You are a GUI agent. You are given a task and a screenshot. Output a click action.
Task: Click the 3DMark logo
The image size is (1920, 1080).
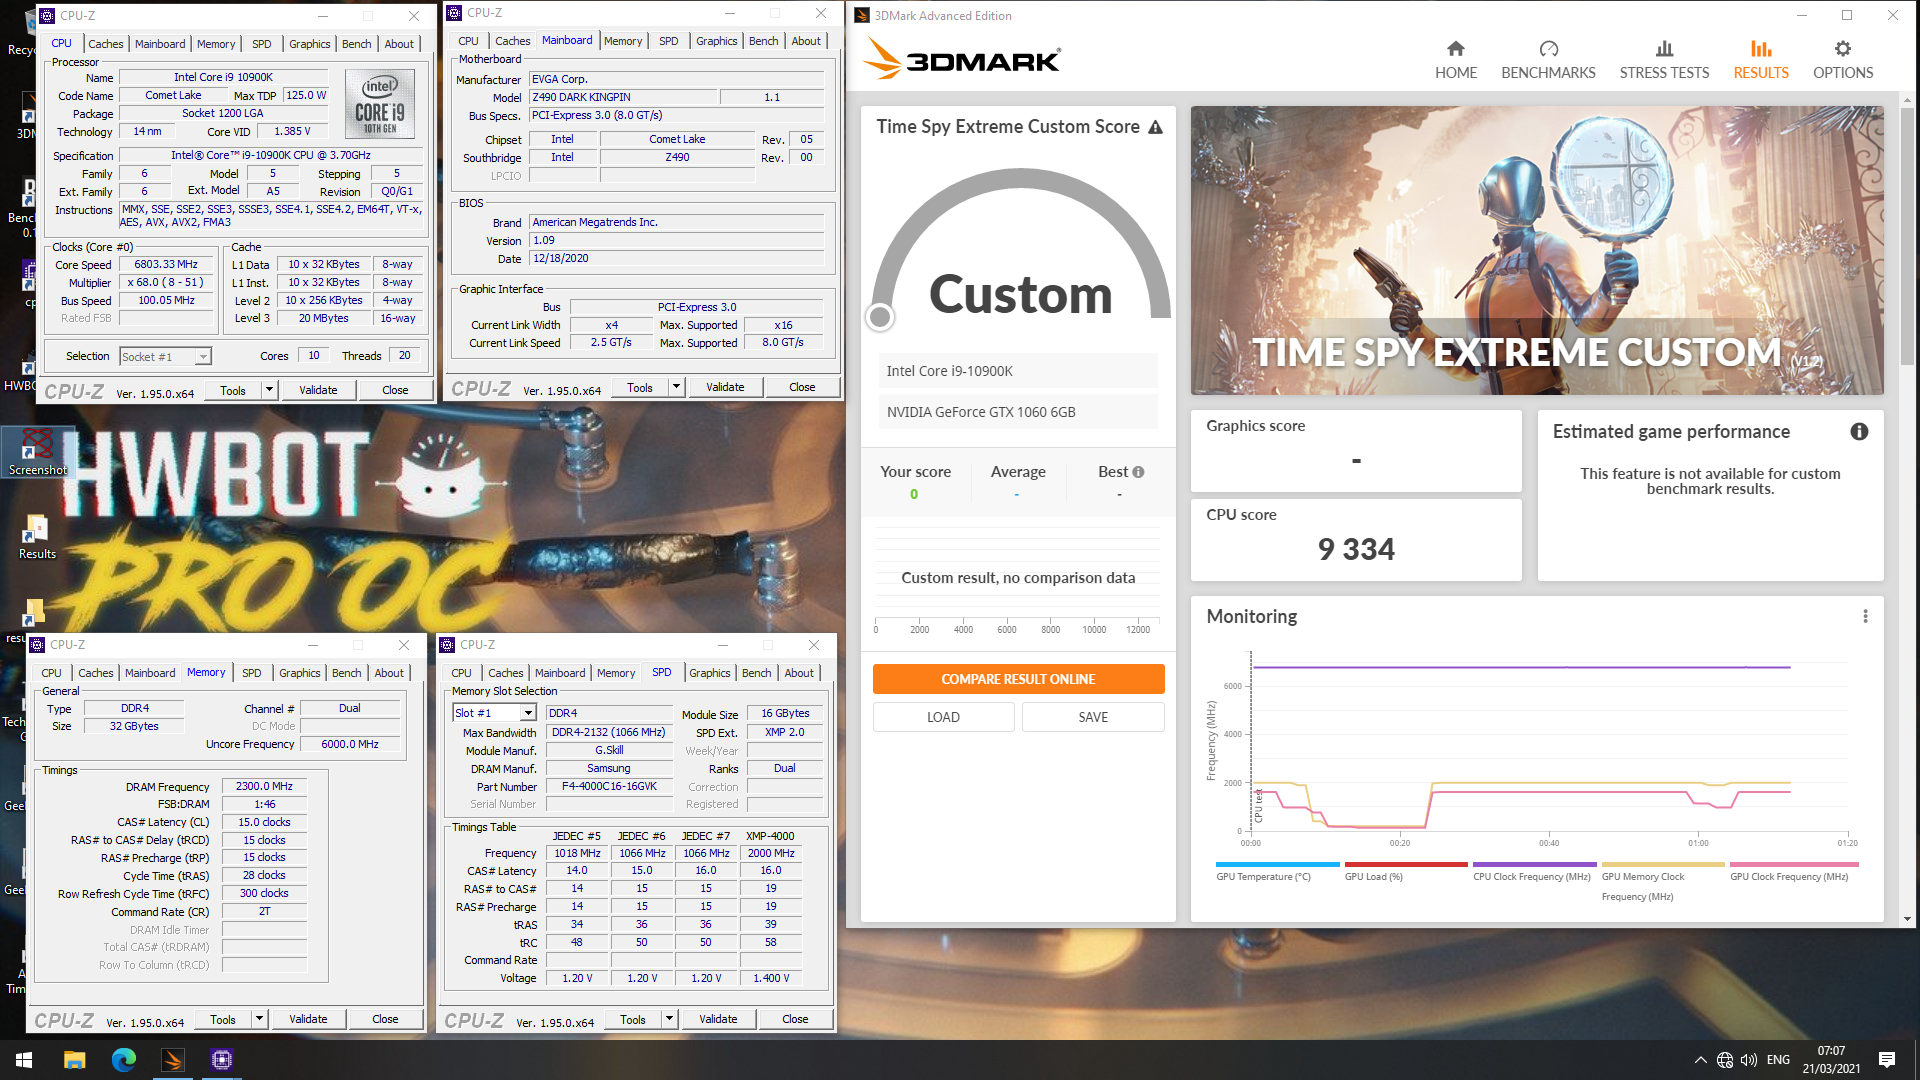pos(962,60)
